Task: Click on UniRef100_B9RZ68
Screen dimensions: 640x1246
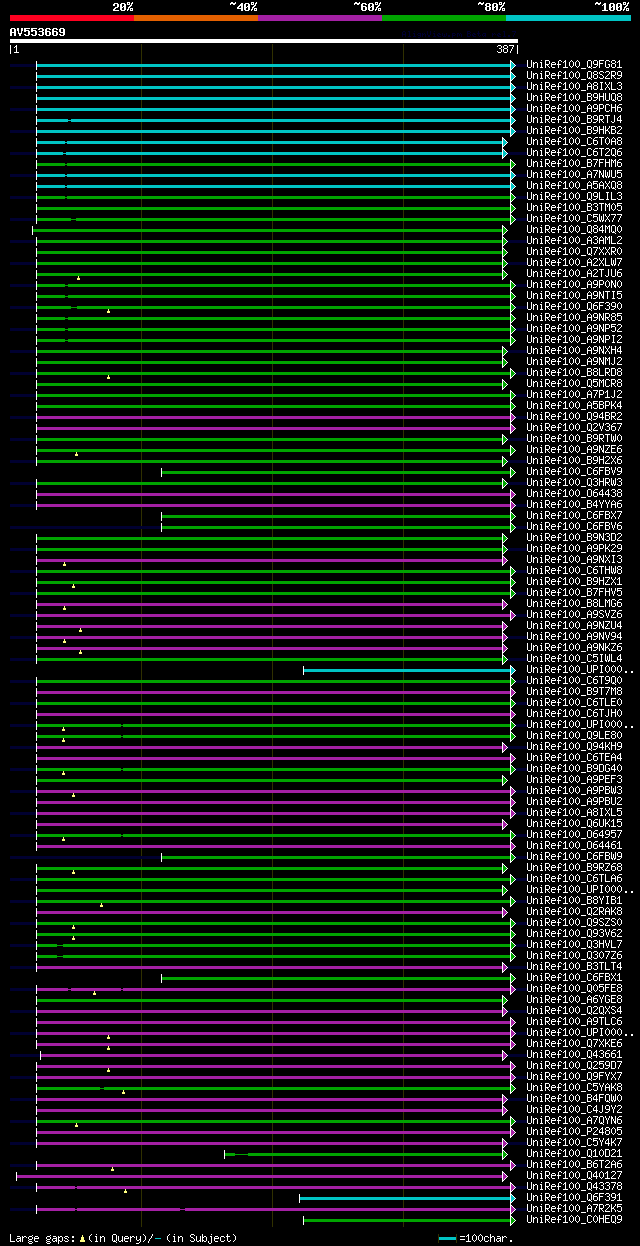Action: coord(575,868)
